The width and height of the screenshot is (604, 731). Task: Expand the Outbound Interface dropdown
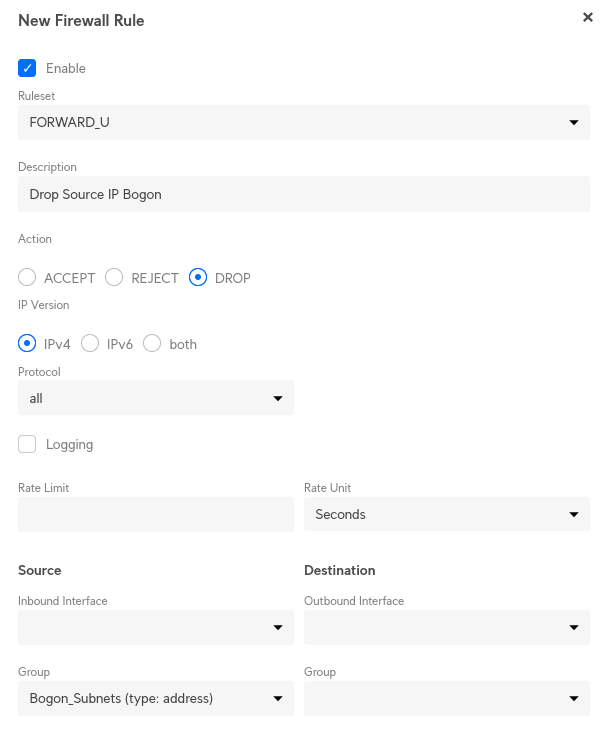click(446, 627)
